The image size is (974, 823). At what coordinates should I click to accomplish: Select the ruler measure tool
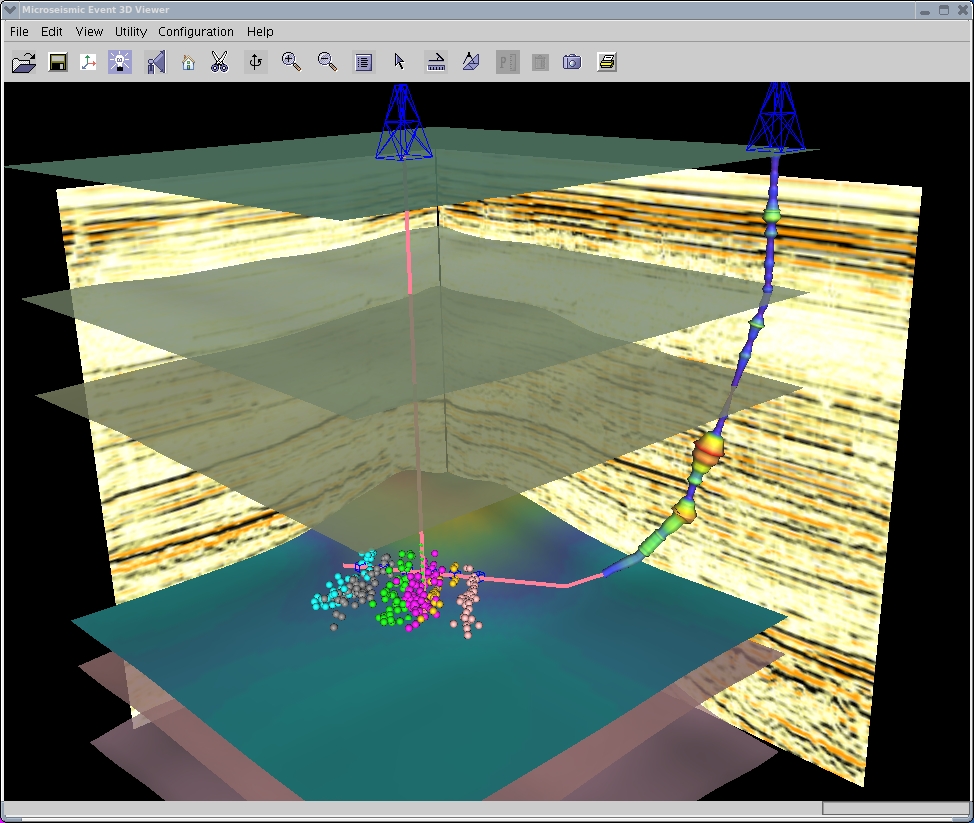(435, 63)
